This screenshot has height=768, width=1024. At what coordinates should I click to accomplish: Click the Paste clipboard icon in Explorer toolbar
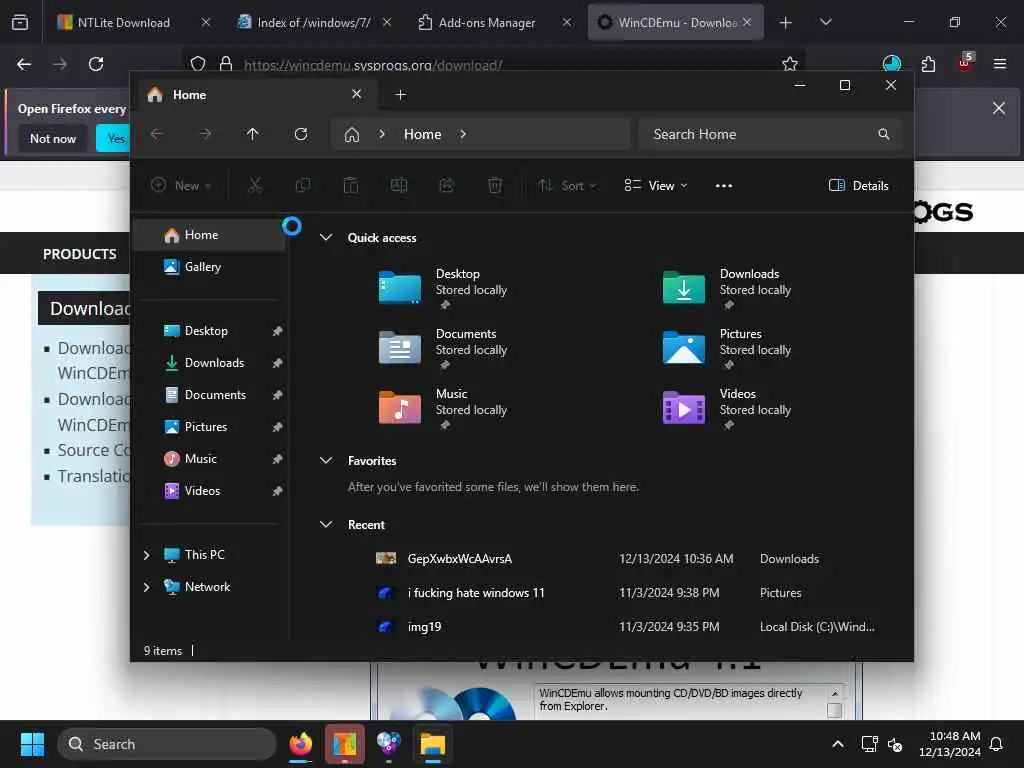[x=351, y=185]
